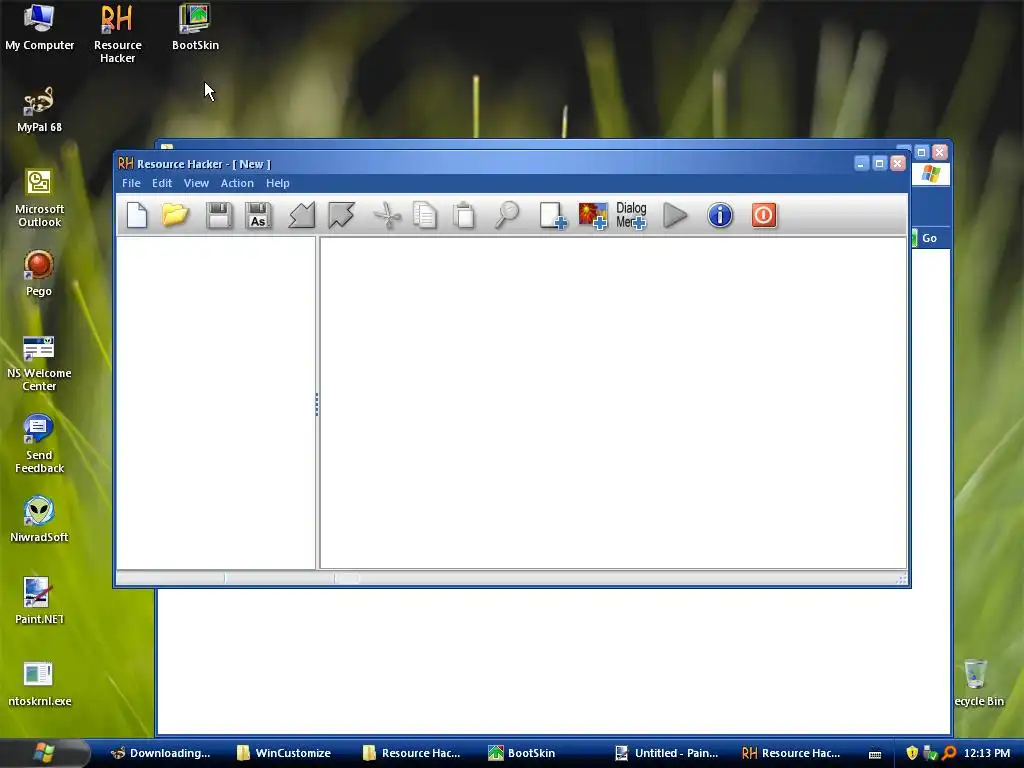The height and width of the screenshot is (768, 1024).
Task: Switch to Untitled - Paint taskbar item
Action: [x=667, y=753]
